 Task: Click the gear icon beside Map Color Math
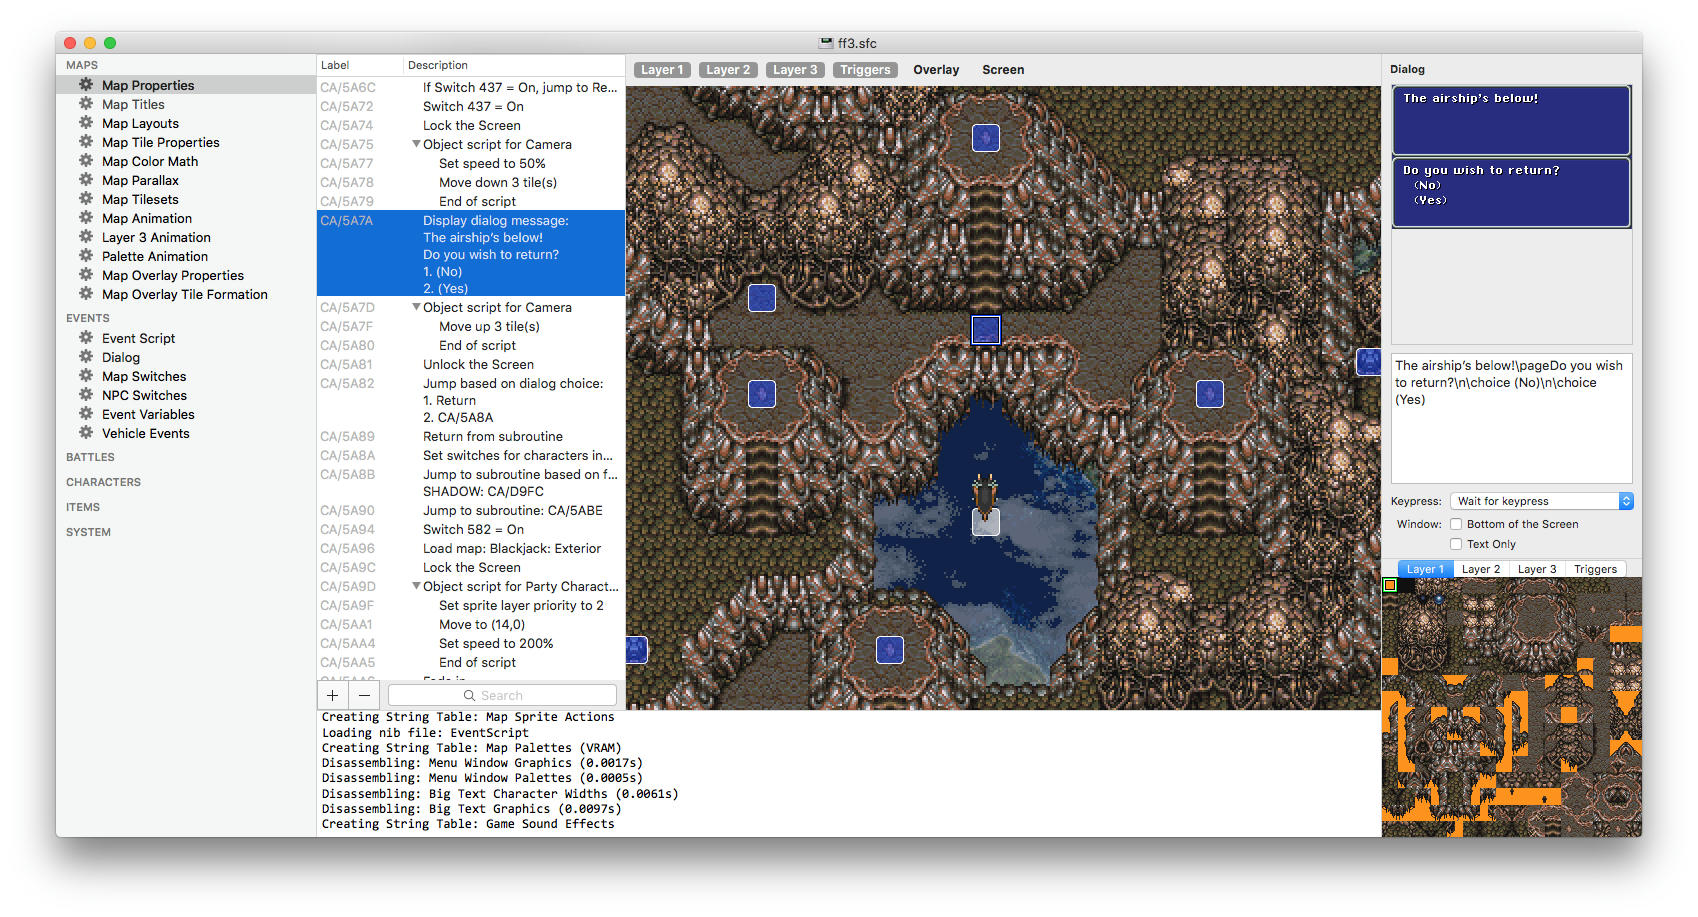[86, 161]
